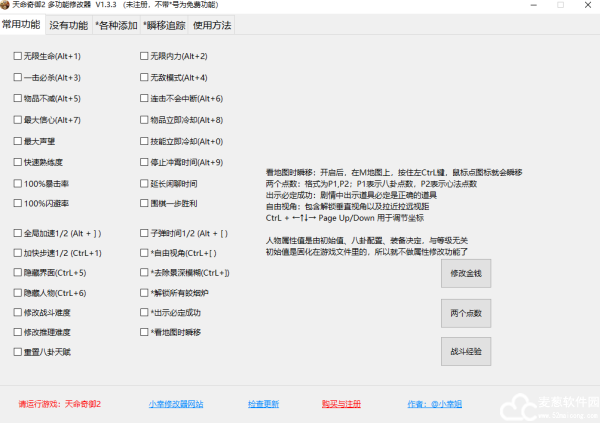The image size is (600, 423).
Task: Turn on 100%暴击率 checkbox
Action: pyautogui.click(x=18, y=183)
